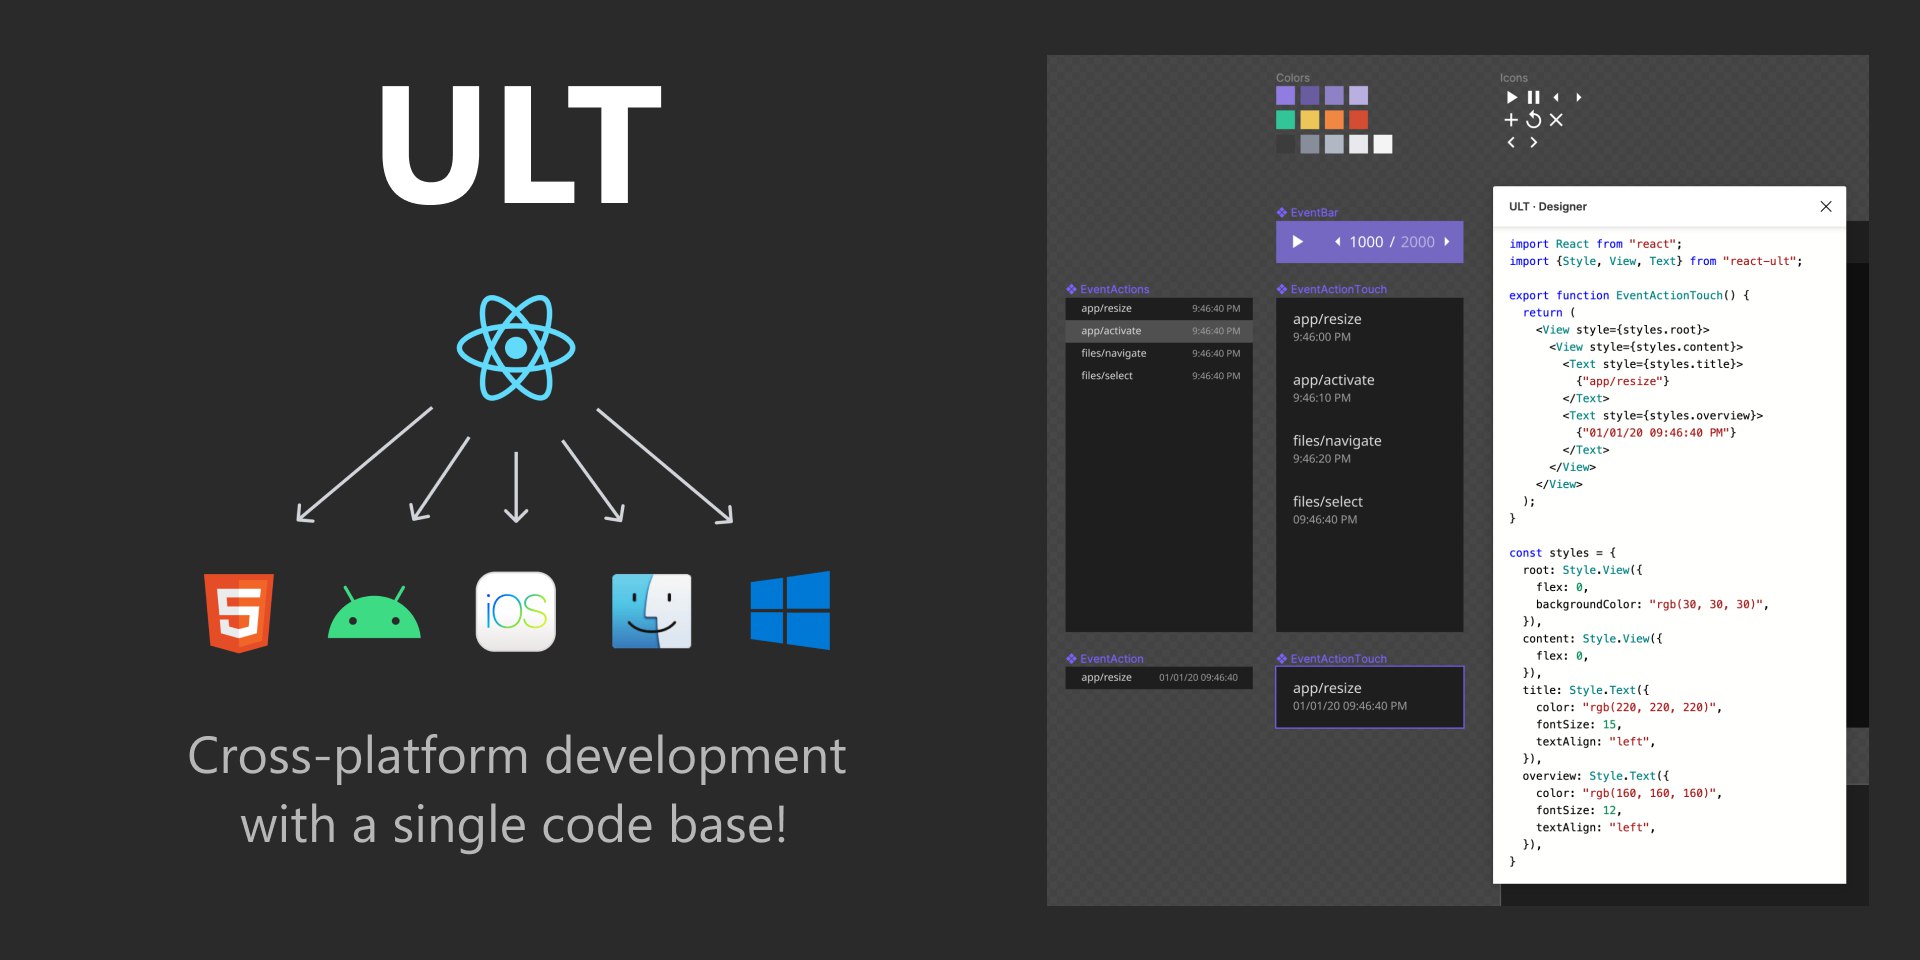Click the right chevron icon in the Icons panel
This screenshot has height=960, width=1920.
click(1533, 143)
